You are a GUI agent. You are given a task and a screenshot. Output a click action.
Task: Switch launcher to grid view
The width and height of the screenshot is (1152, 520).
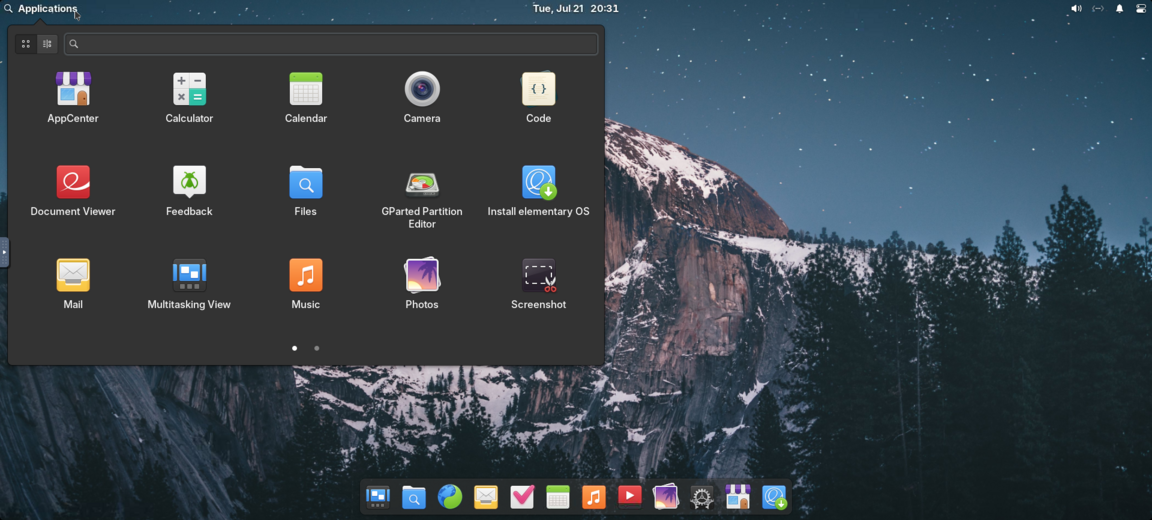click(26, 44)
